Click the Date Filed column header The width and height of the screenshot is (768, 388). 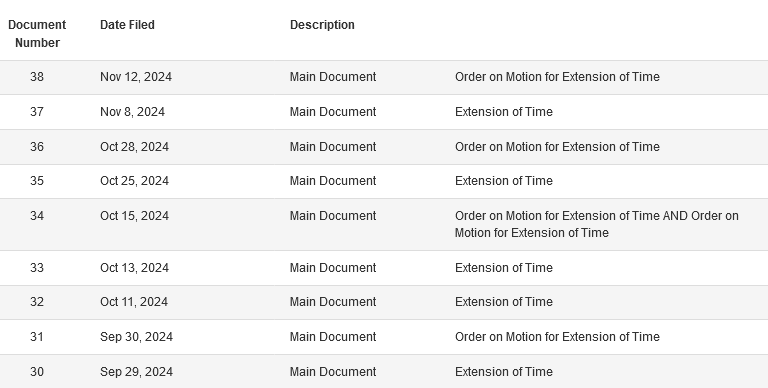(x=127, y=25)
